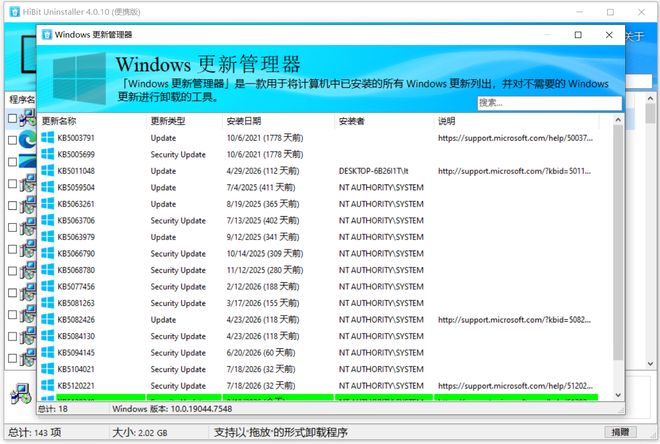The width and height of the screenshot is (660, 444).
Task: Click Windows icon beside KB5094145
Action: tap(48, 352)
